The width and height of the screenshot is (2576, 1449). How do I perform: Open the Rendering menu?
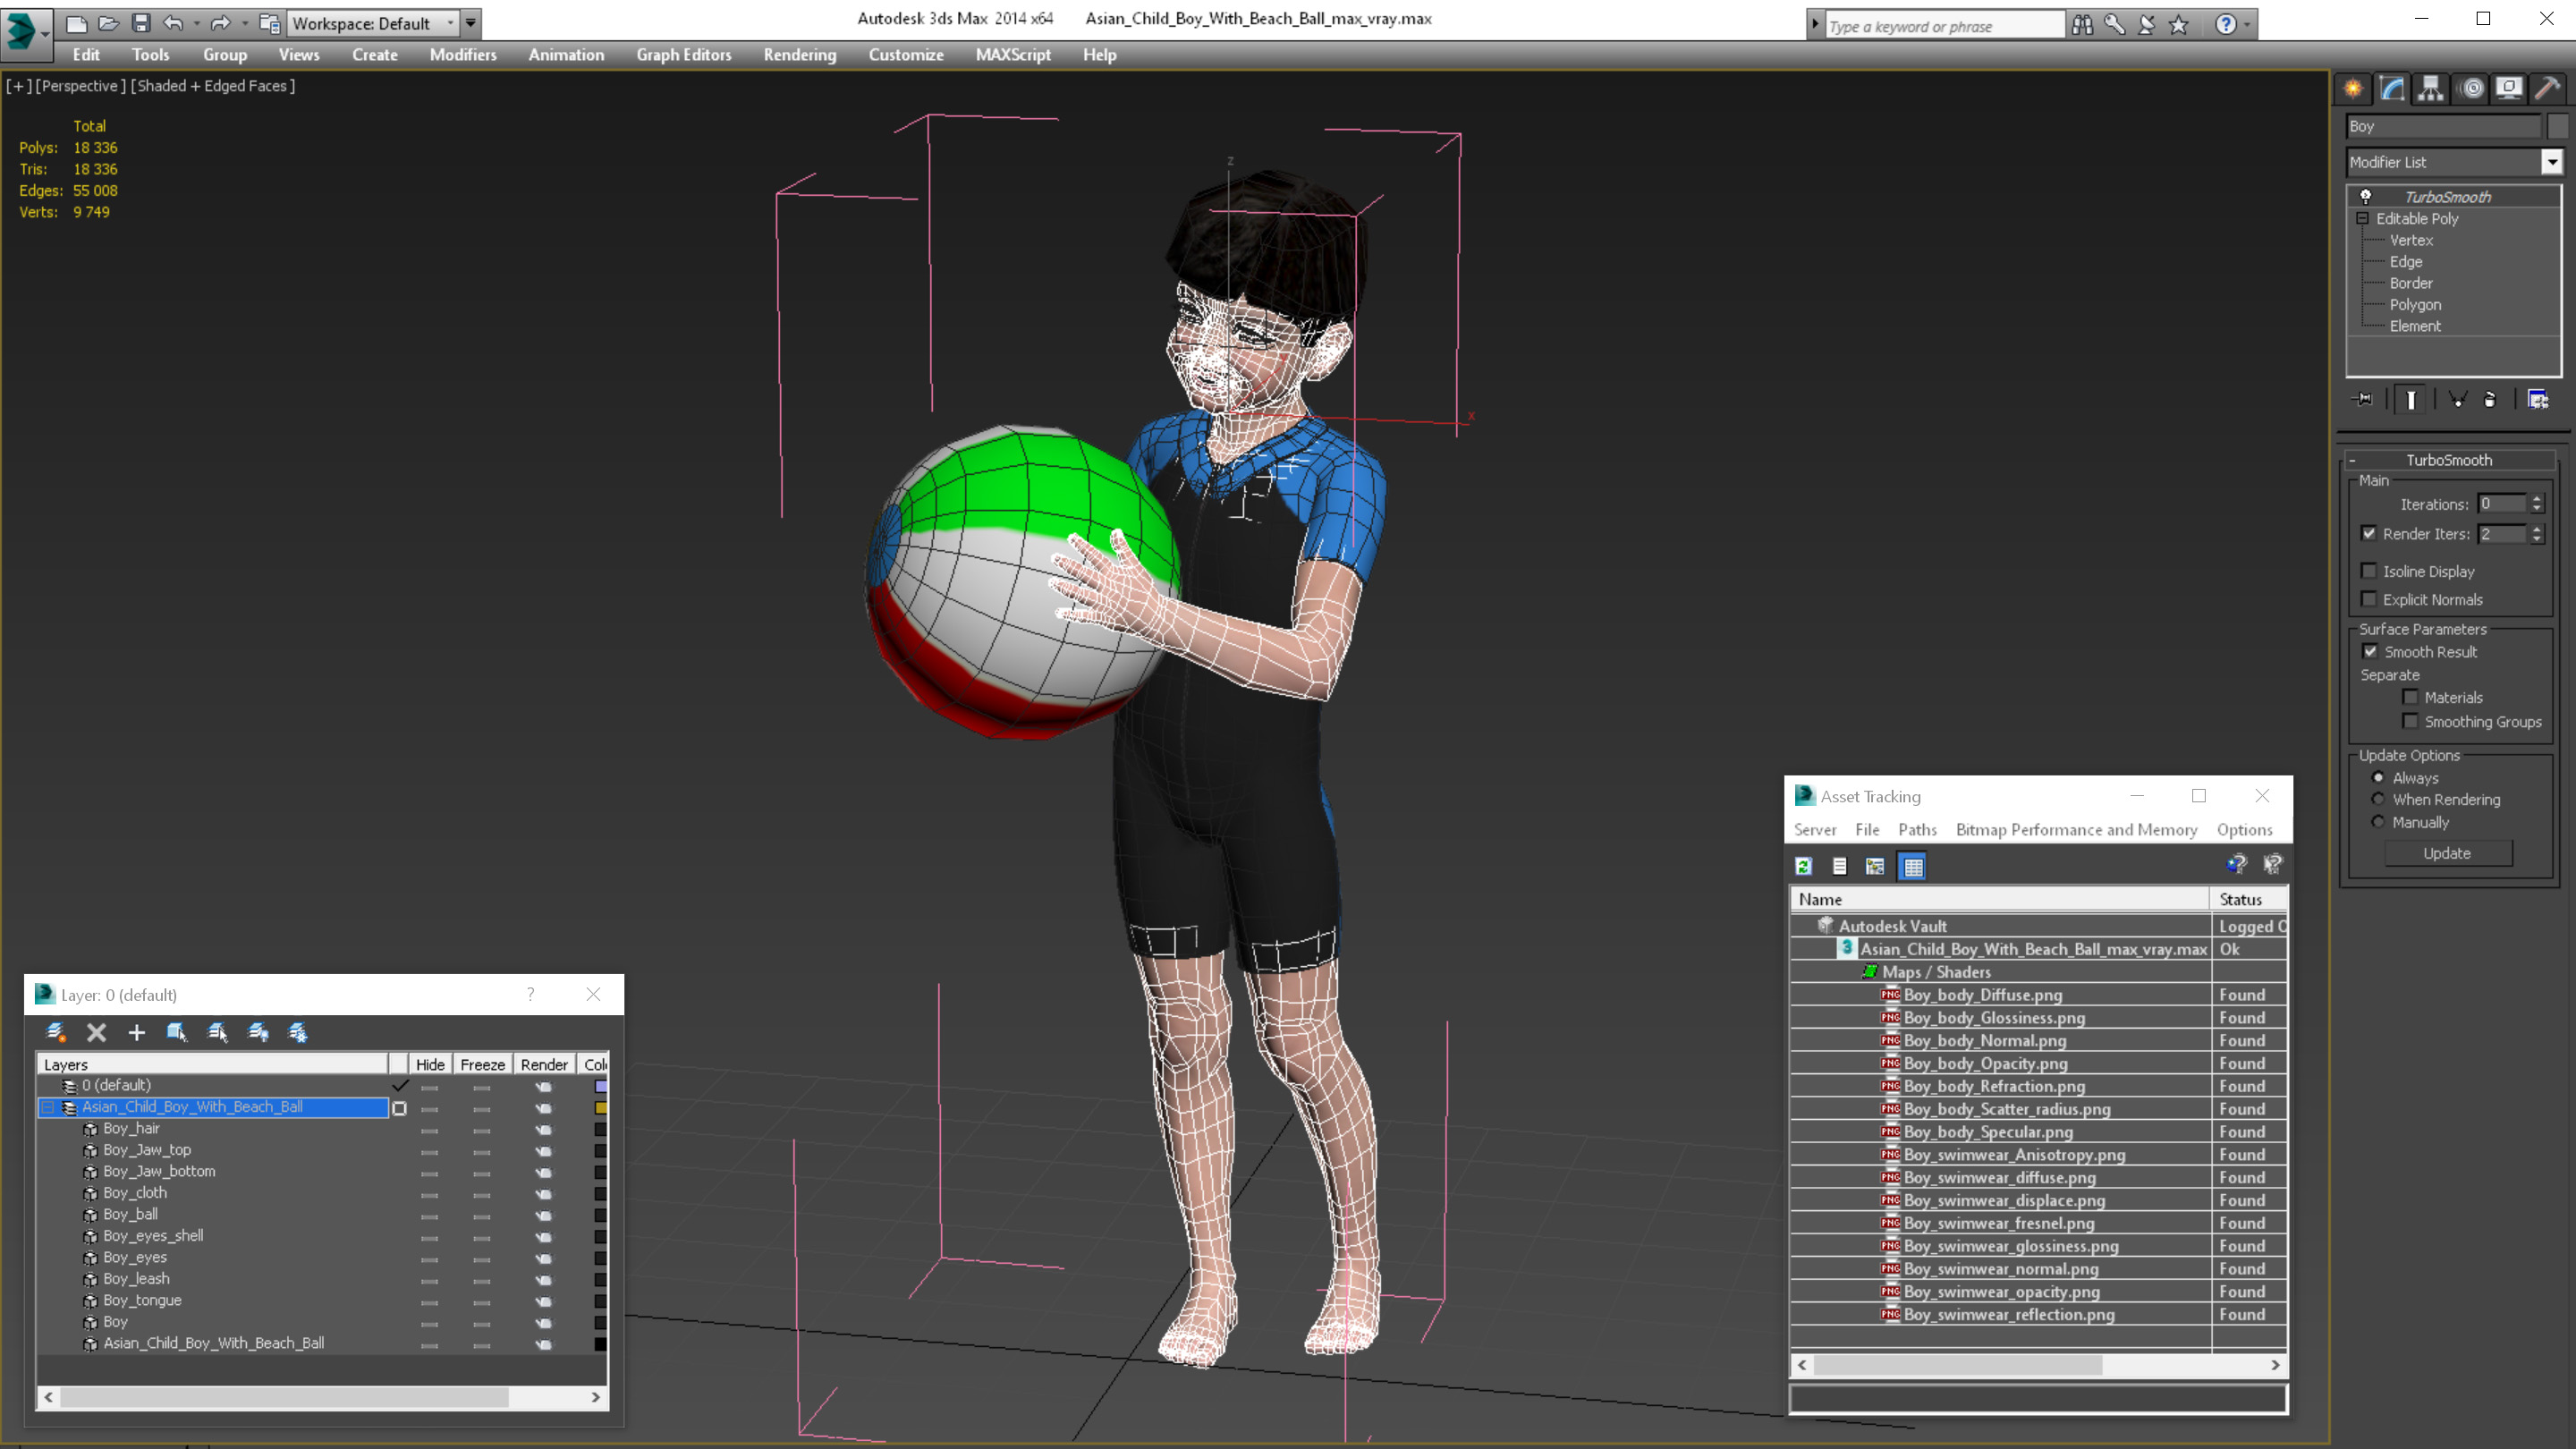(x=799, y=55)
